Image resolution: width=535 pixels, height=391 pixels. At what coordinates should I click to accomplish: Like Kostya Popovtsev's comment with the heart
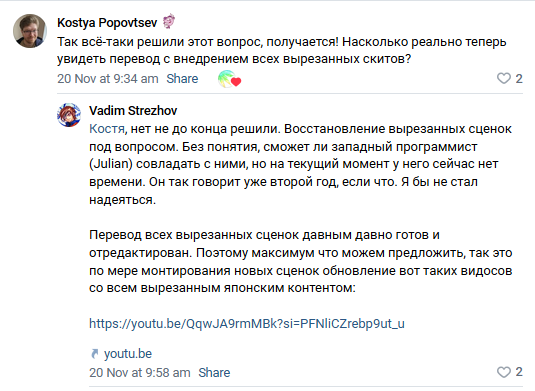pyautogui.click(x=504, y=78)
